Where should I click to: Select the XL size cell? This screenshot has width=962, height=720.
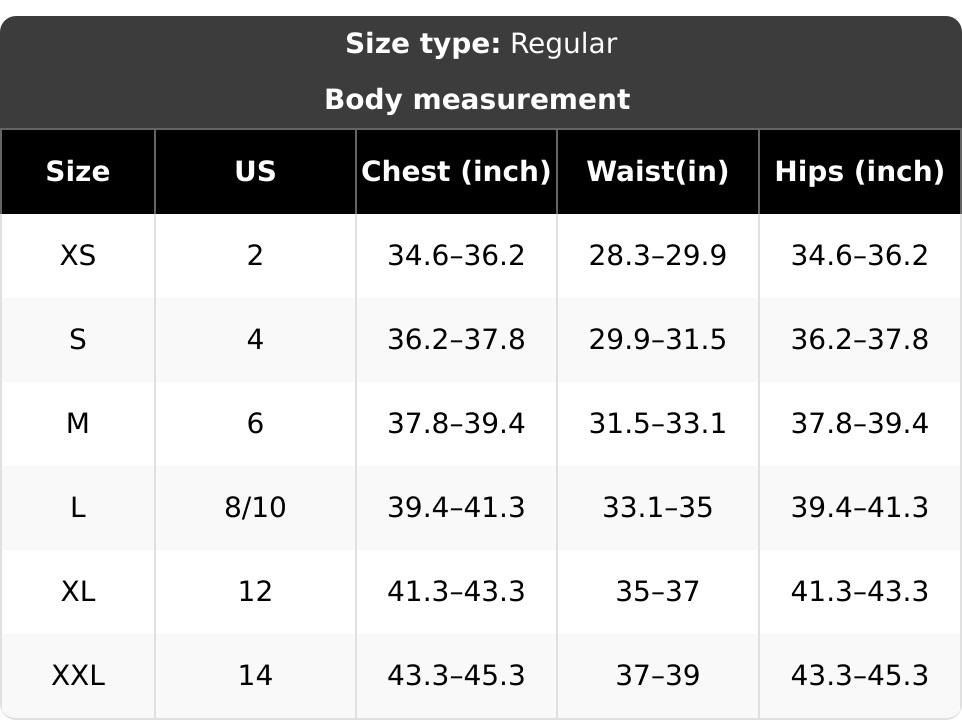click(x=78, y=591)
